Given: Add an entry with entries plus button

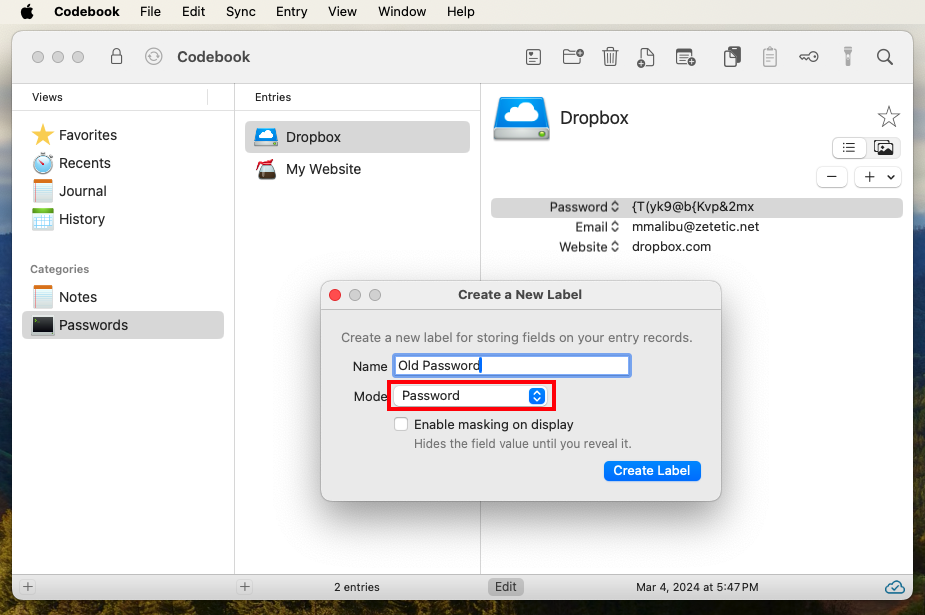Looking at the screenshot, I should point(245,587).
